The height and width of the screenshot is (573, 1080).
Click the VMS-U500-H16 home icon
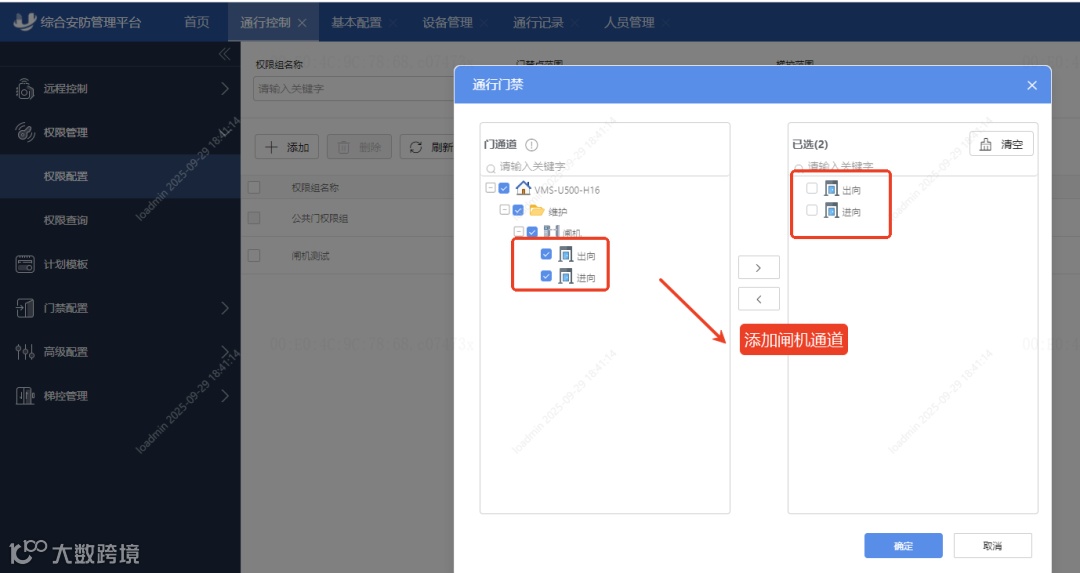[x=523, y=188]
